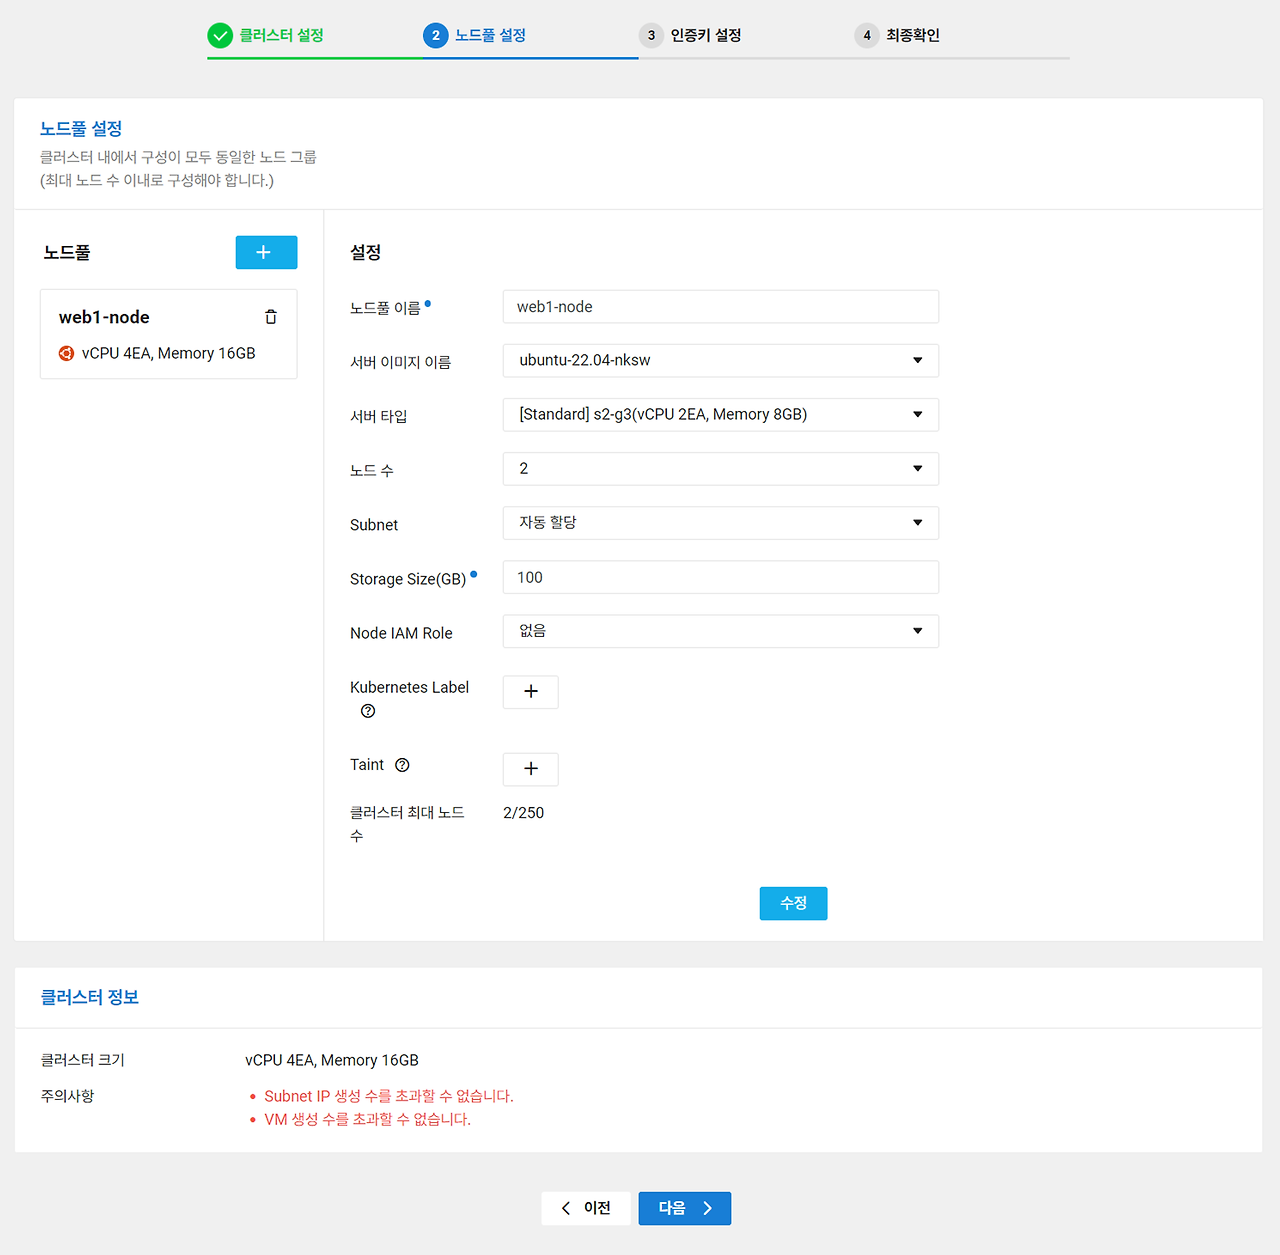Edit the Storage Size field showing 100
The image size is (1280, 1255).
[x=720, y=577]
